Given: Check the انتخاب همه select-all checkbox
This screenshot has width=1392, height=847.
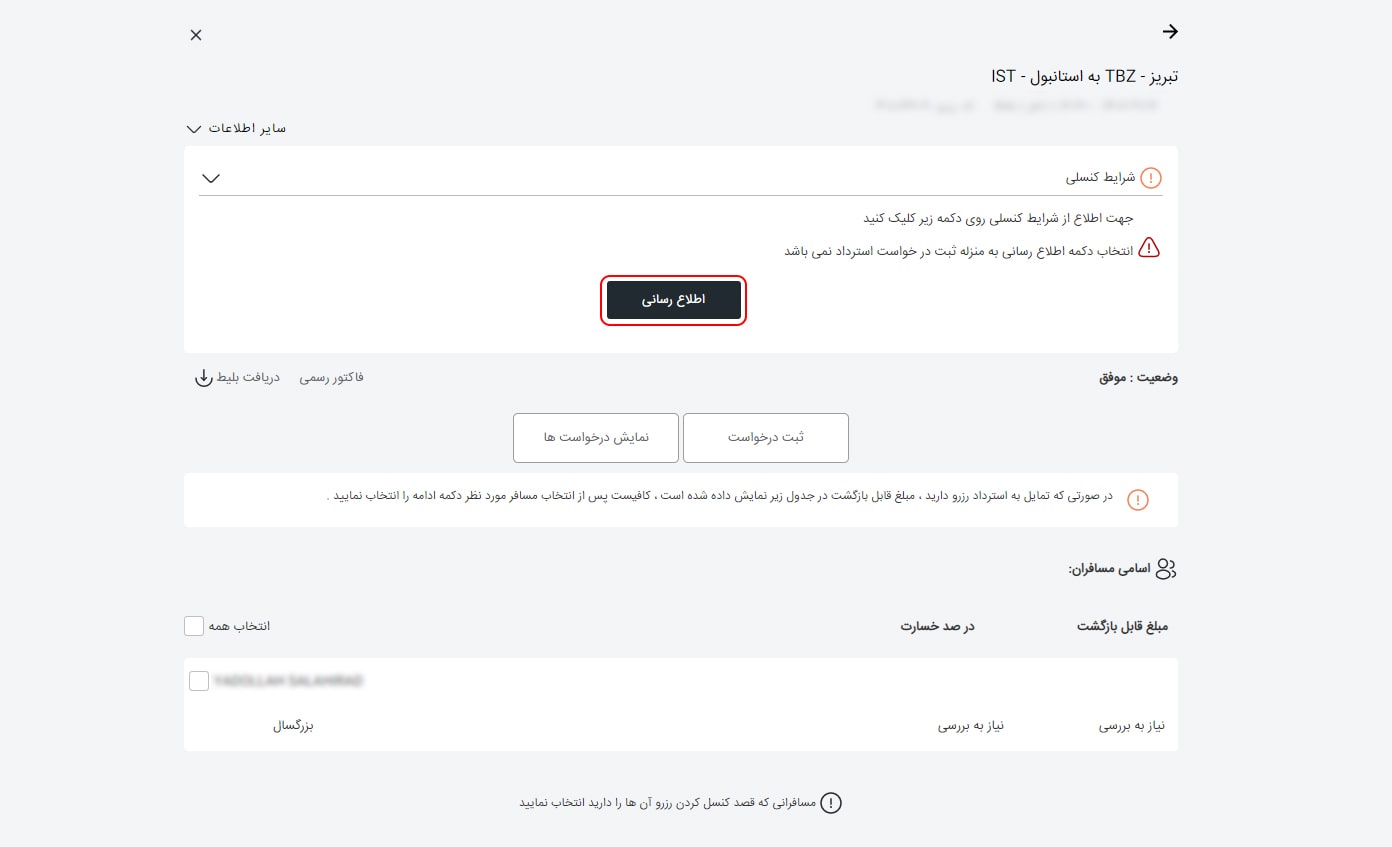Looking at the screenshot, I should pos(194,625).
